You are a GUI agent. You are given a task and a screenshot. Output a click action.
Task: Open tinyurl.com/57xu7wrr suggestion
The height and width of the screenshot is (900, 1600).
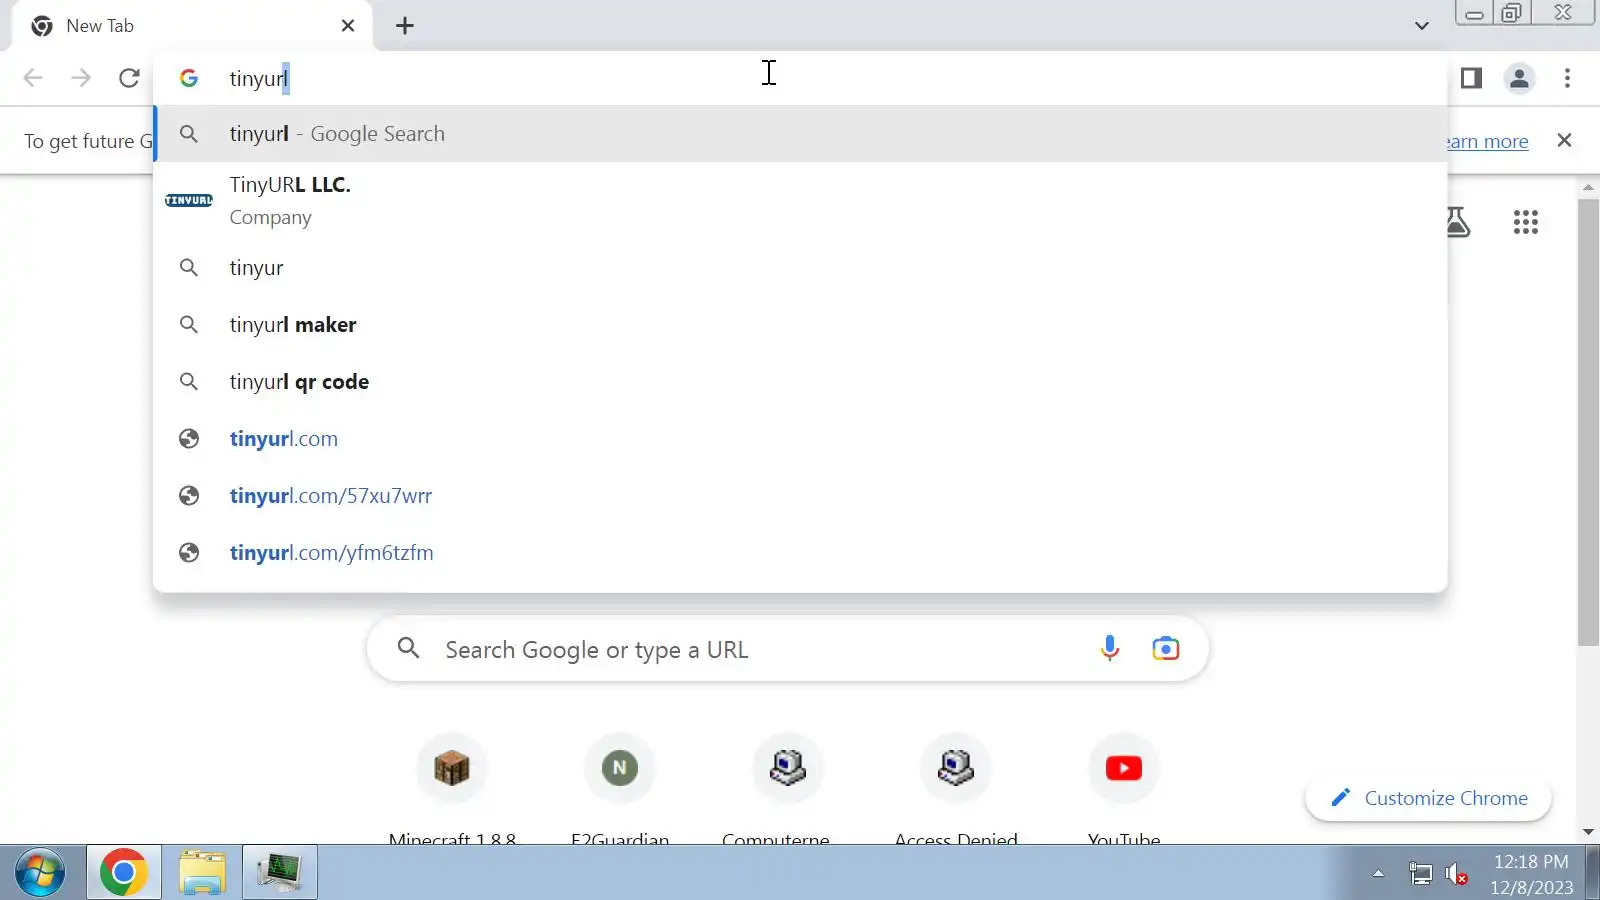click(x=800, y=496)
